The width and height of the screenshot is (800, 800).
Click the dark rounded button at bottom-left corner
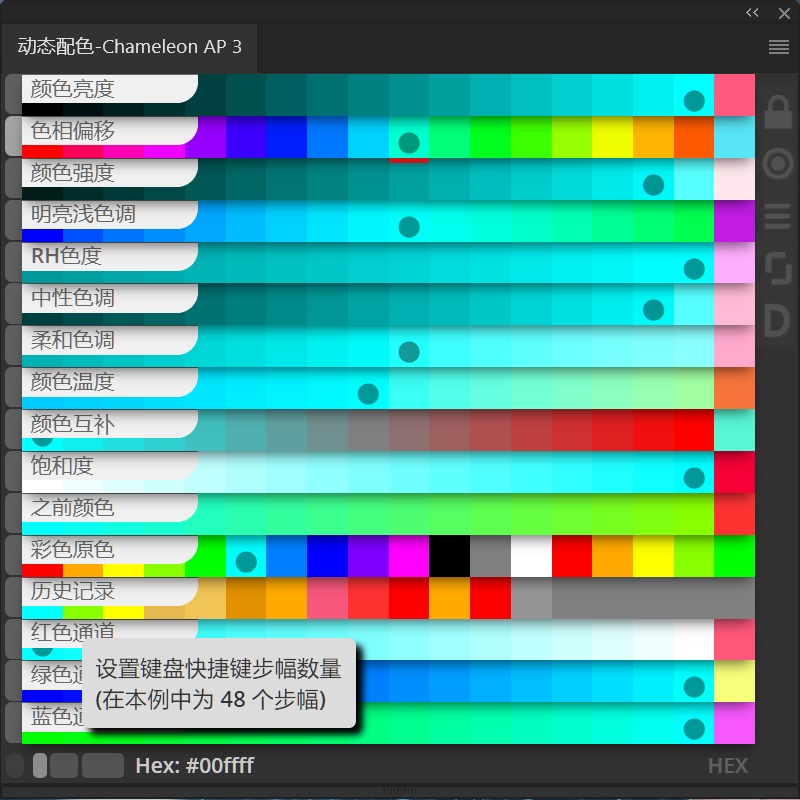click(x=15, y=765)
